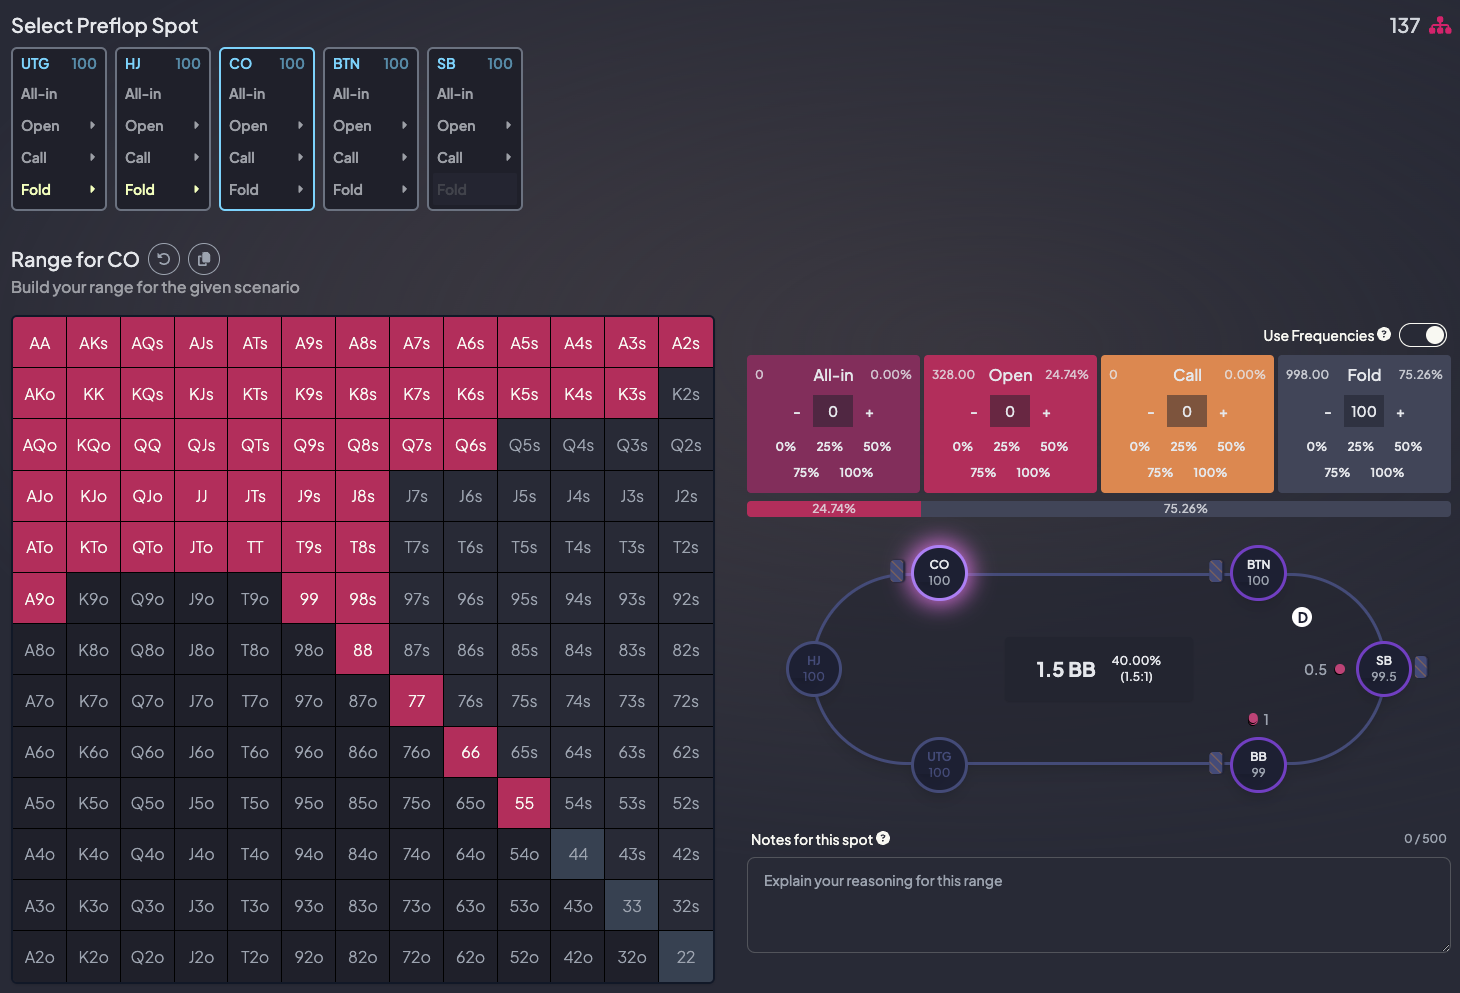
Task: Expand HJ Fold submenu arrow
Action: [196, 189]
